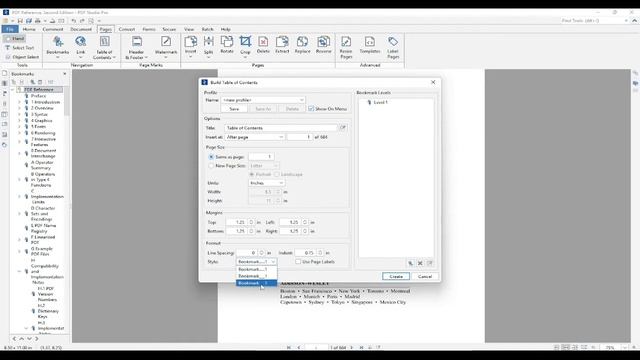Toggle the Show On Menu checkbox

[311, 109]
